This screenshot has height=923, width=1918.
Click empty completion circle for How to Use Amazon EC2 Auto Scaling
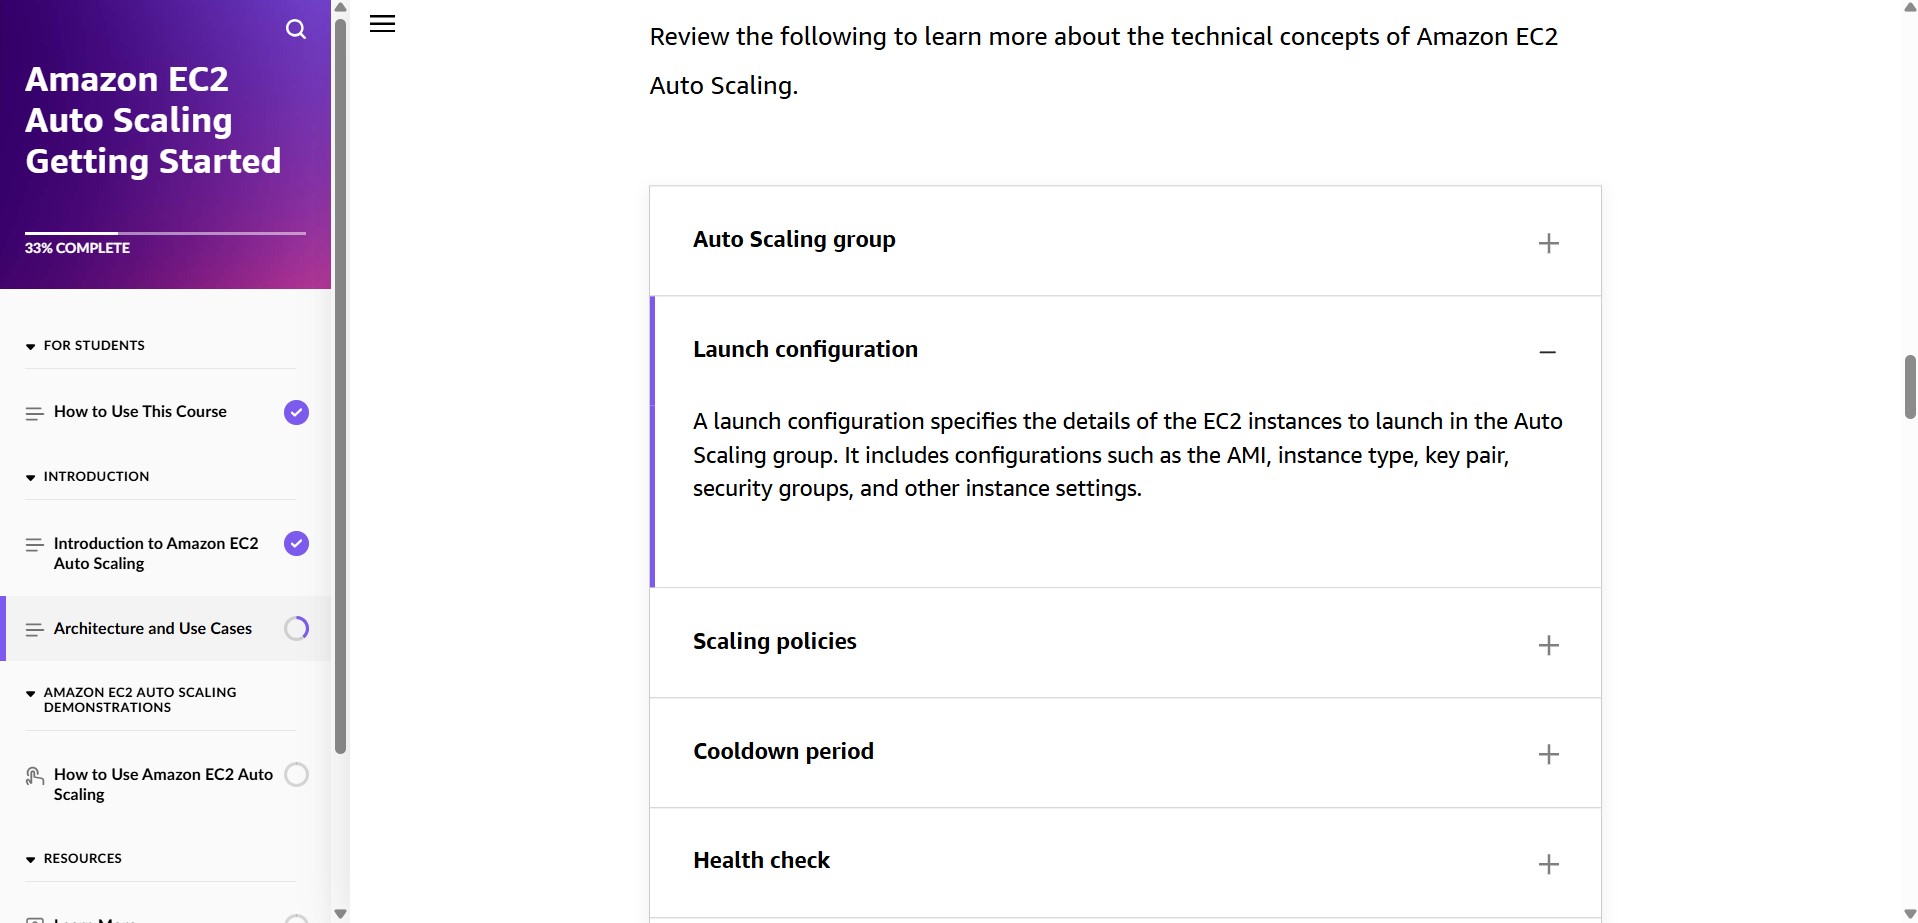(x=296, y=774)
